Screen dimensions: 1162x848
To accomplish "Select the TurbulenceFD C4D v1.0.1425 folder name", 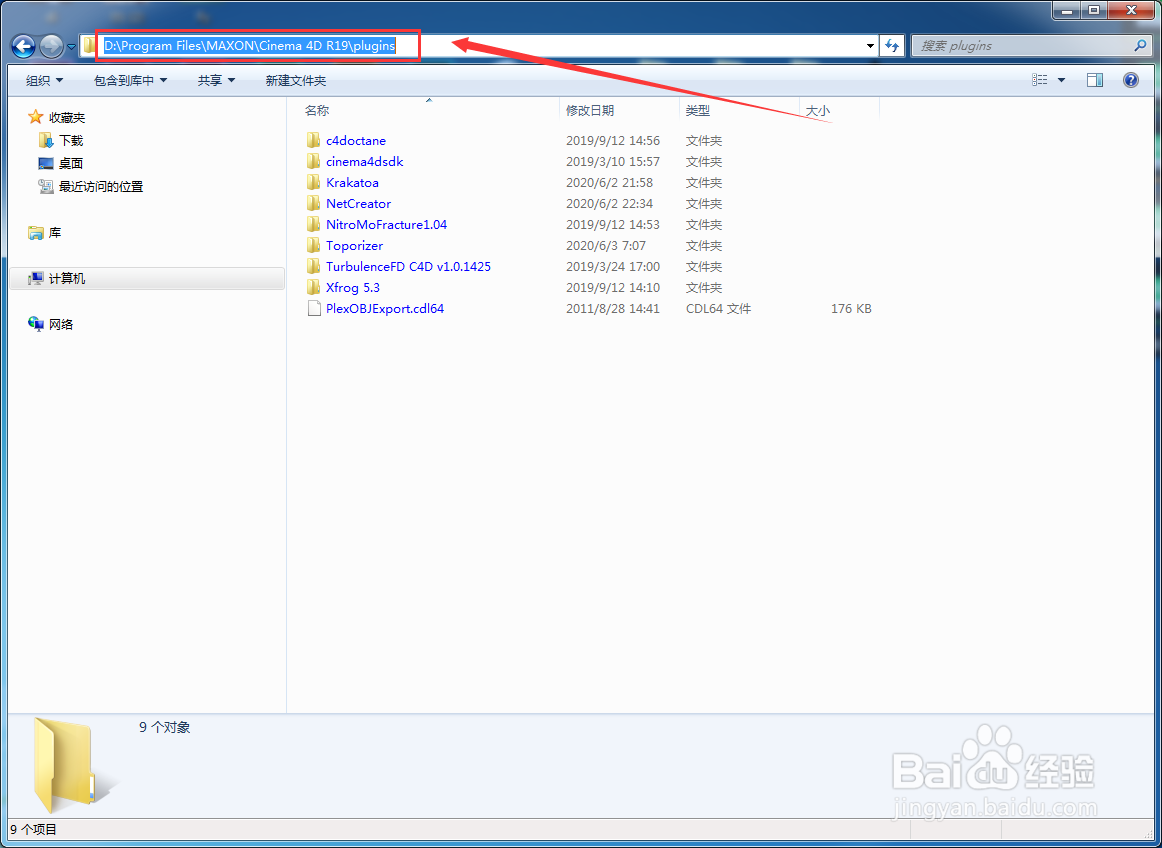I will (x=408, y=266).
